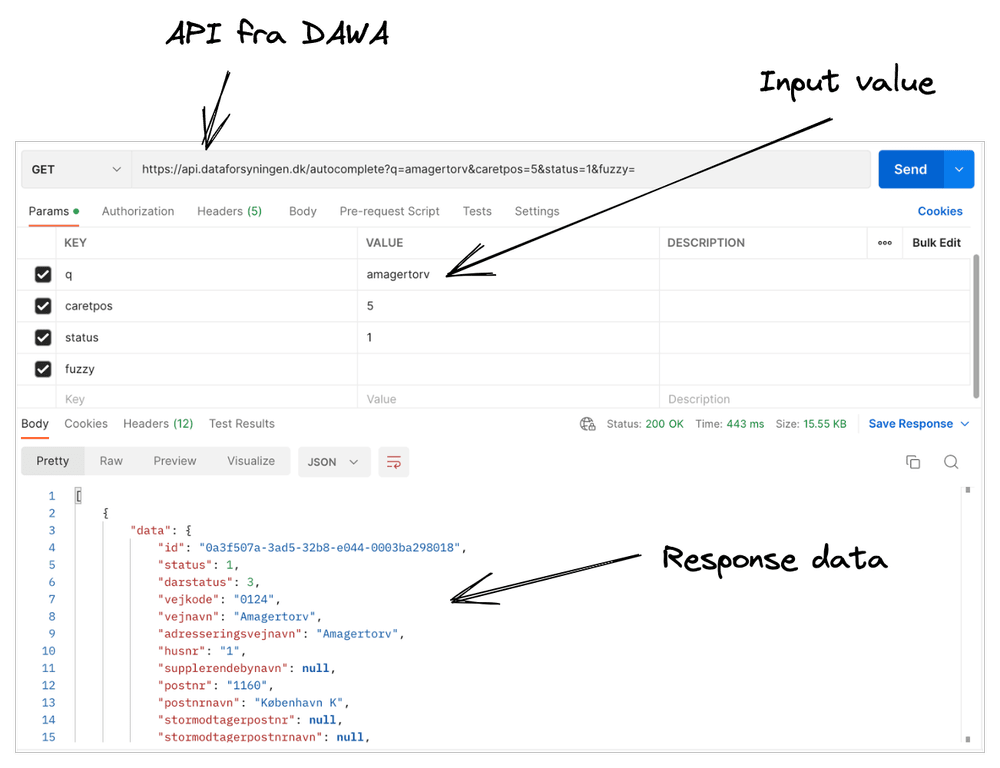Viewport: 1000px width, 768px height.
Task: Click the empty Value placeholder field
Action: [x=508, y=399]
